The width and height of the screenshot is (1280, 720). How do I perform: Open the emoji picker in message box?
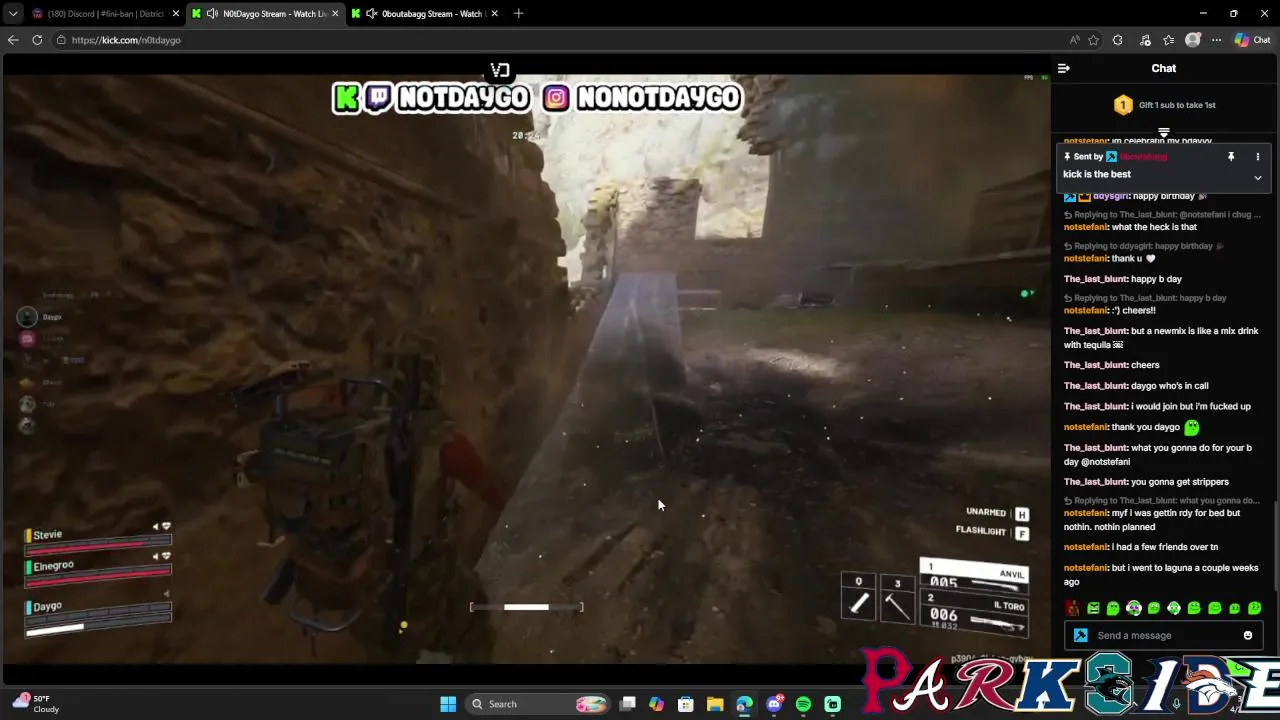(1248, 635)
